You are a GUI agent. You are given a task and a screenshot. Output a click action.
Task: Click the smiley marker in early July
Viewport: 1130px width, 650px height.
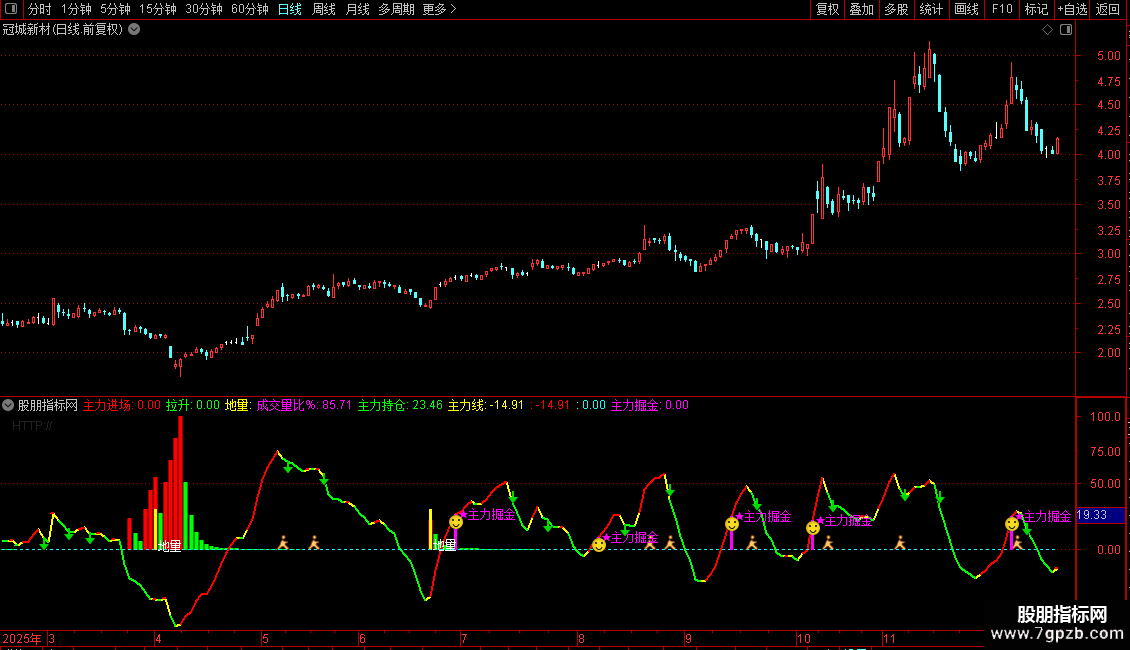coord(456,521)
